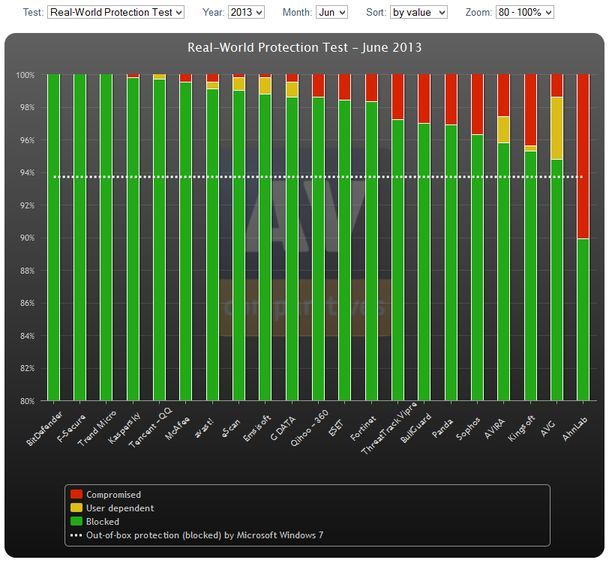
Task: Click the dotted-line legend marker for Windows 7
Action: pos(76,535)
